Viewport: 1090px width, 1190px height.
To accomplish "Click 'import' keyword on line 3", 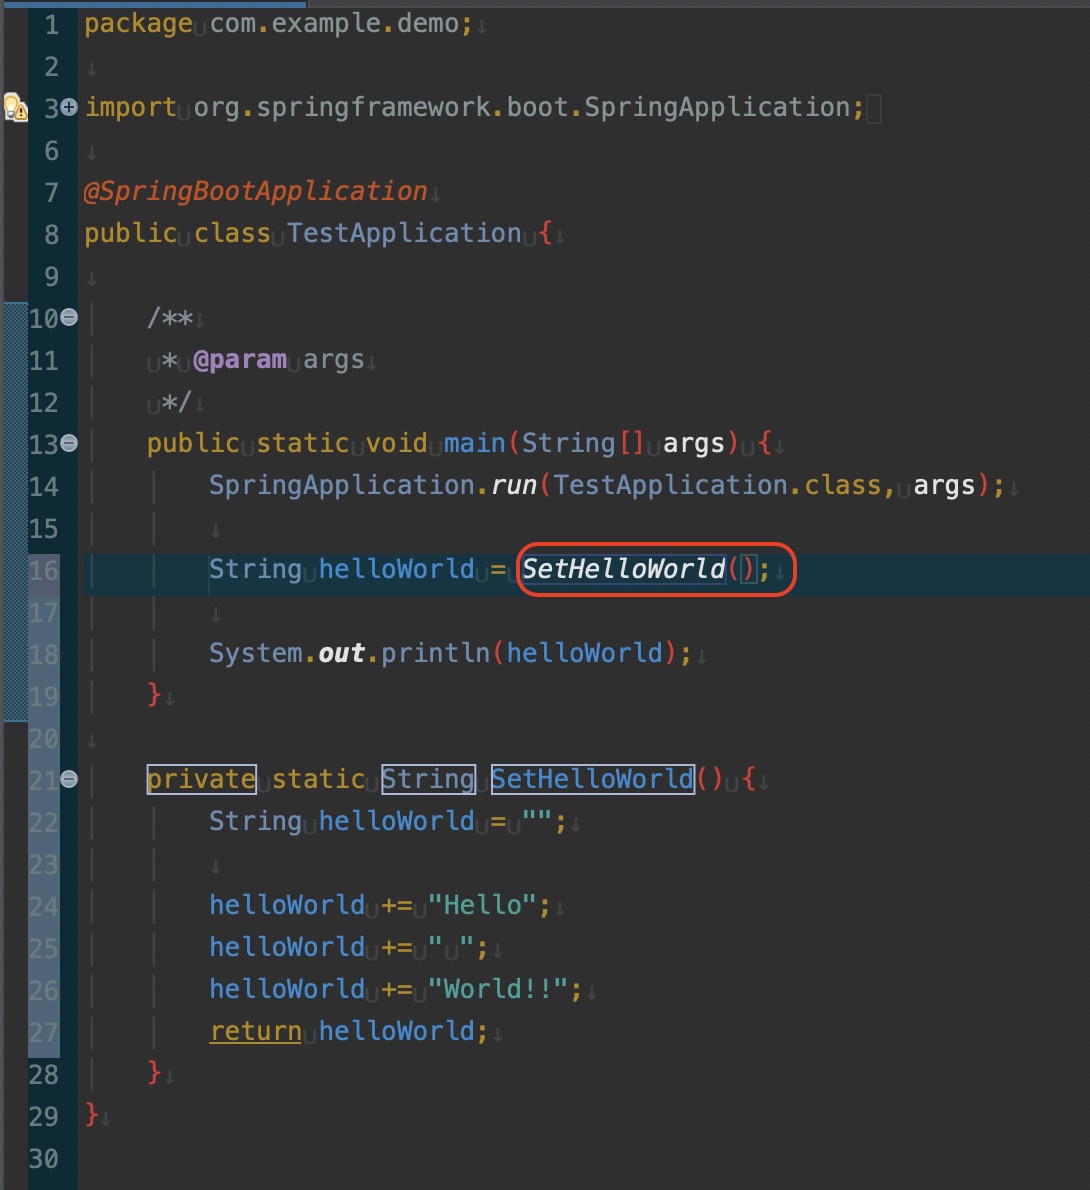I will tap(131, 108).
